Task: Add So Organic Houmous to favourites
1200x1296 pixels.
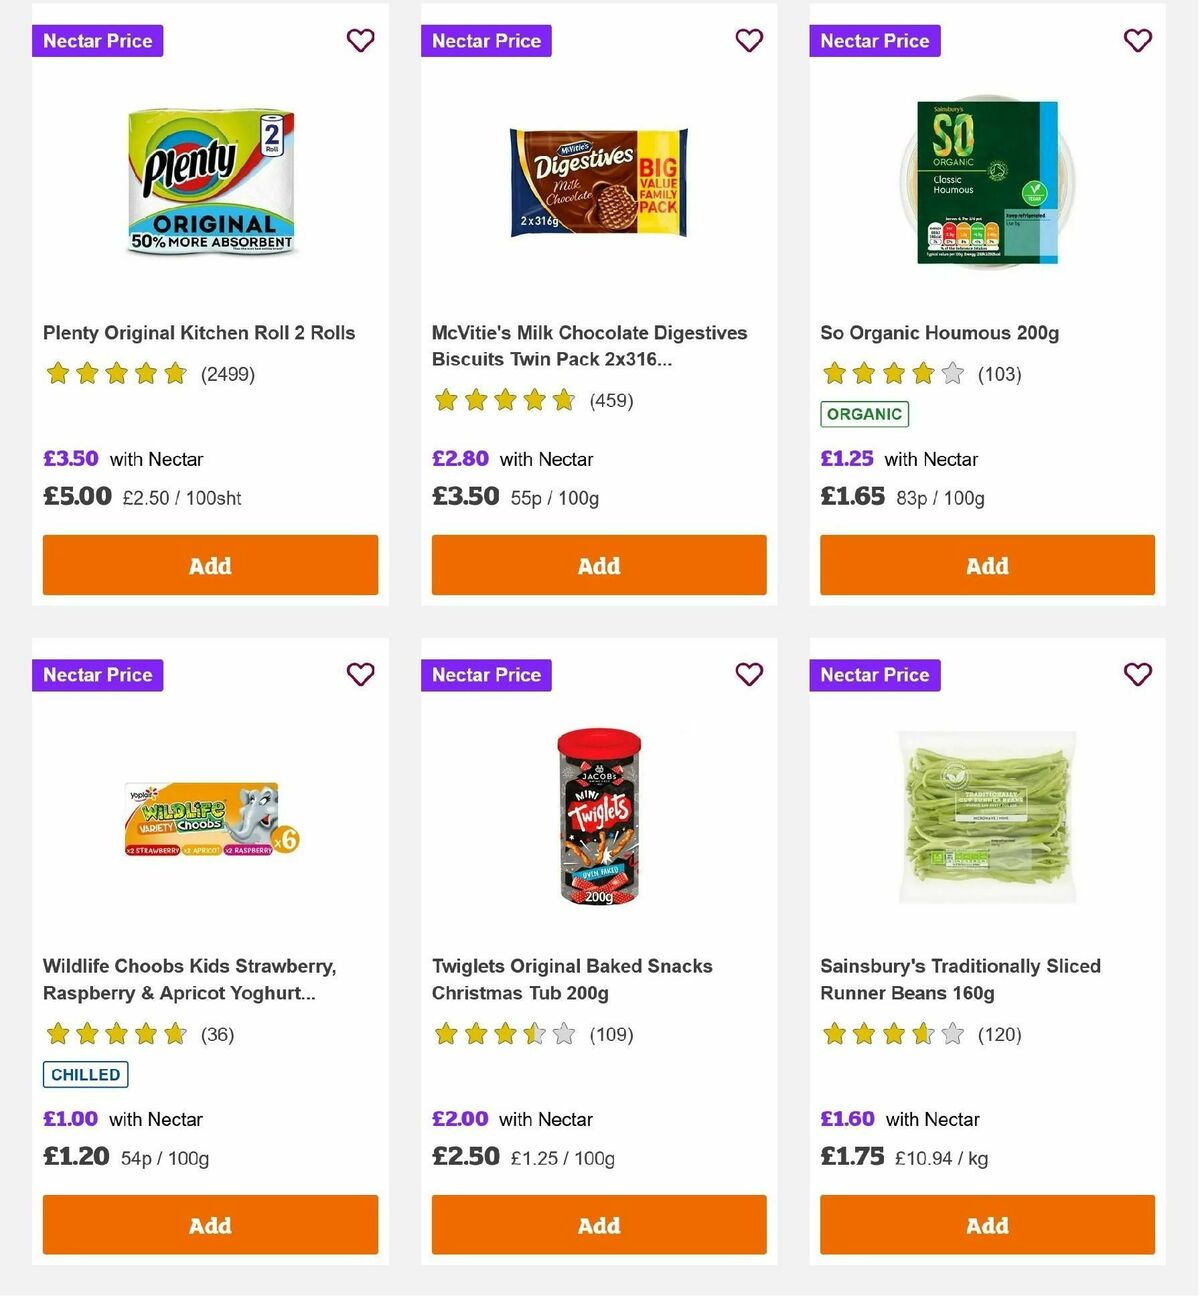Action: coord(1138,40)
